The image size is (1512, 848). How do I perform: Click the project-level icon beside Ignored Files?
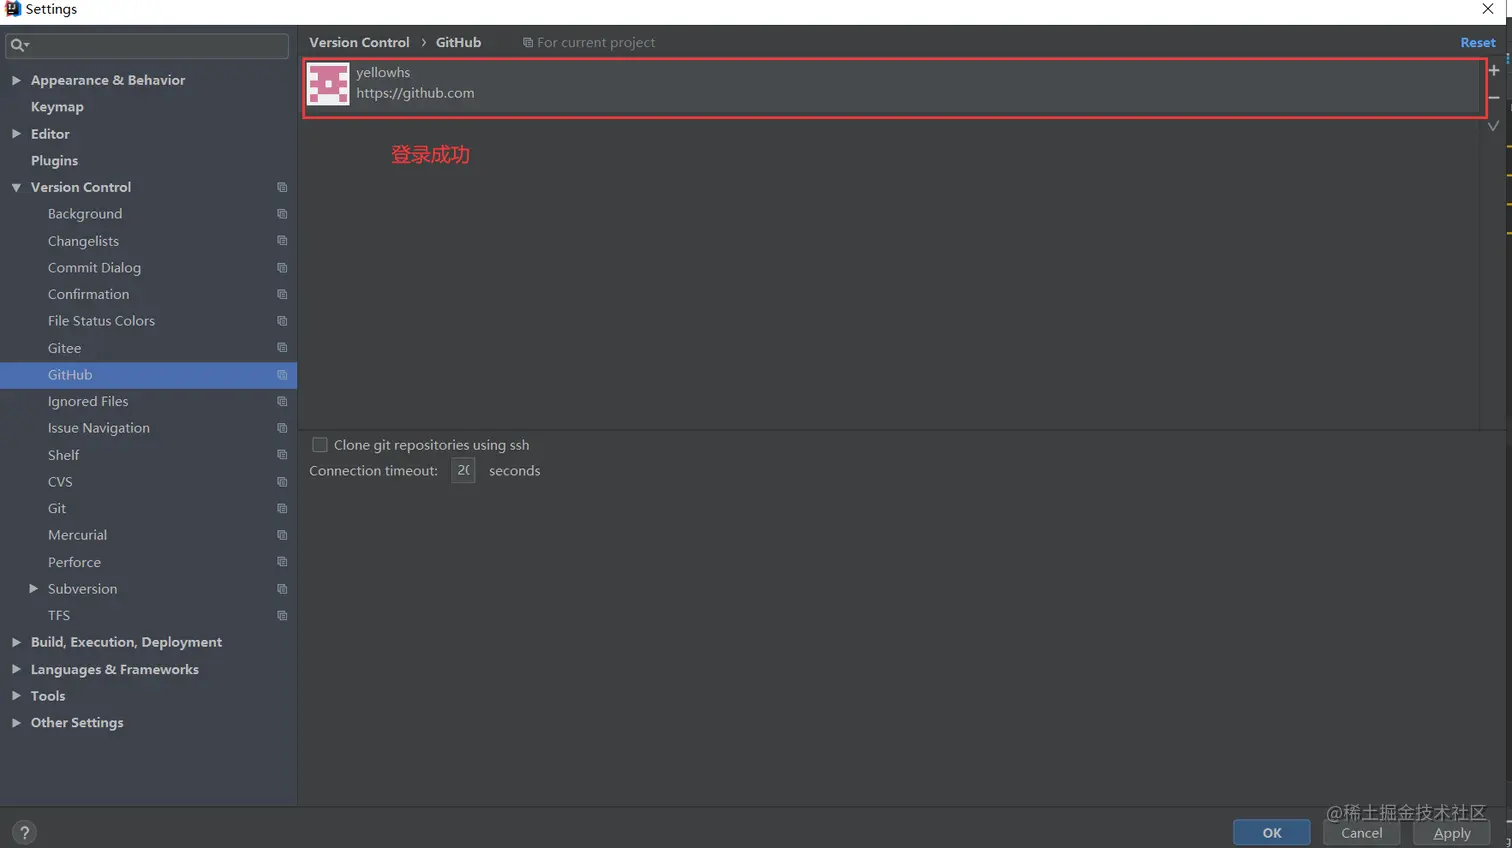282,401
